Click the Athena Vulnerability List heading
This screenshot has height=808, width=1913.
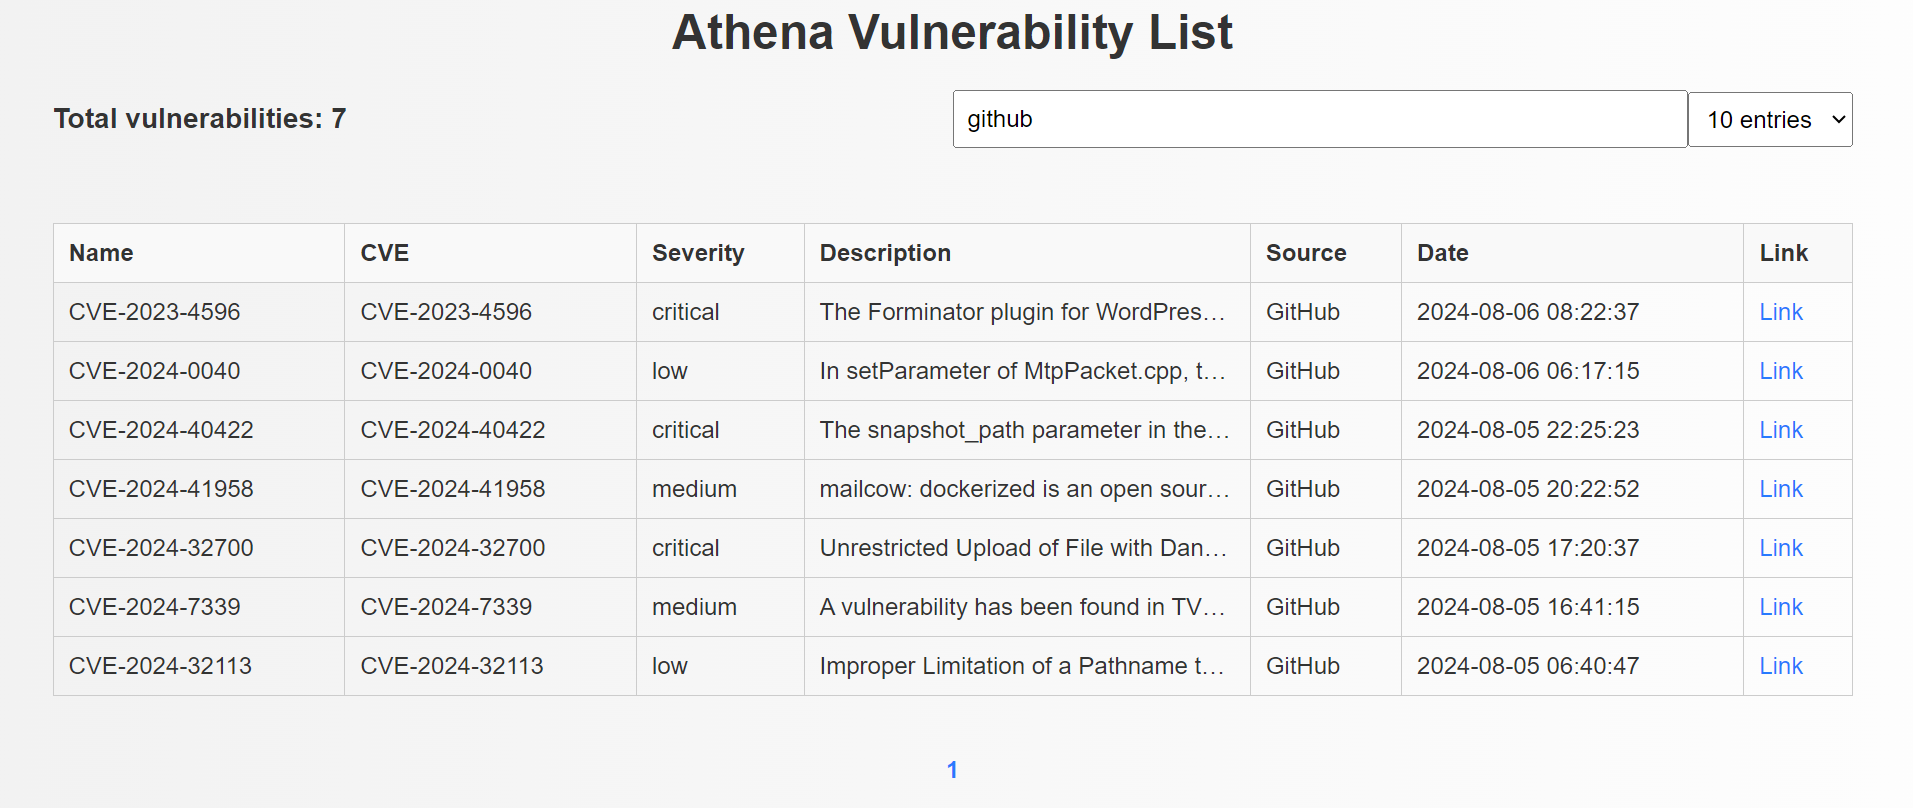tap(952, 32)
